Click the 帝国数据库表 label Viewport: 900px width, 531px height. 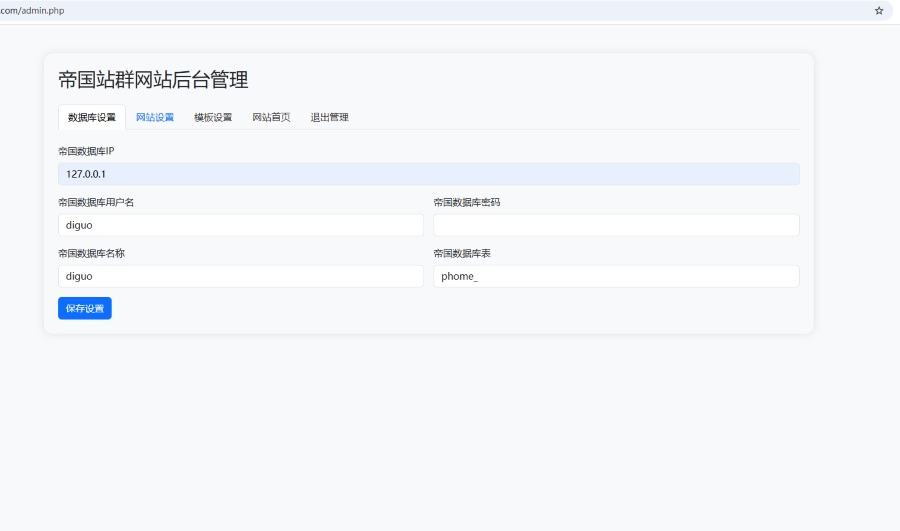click(x=462, y=253)
